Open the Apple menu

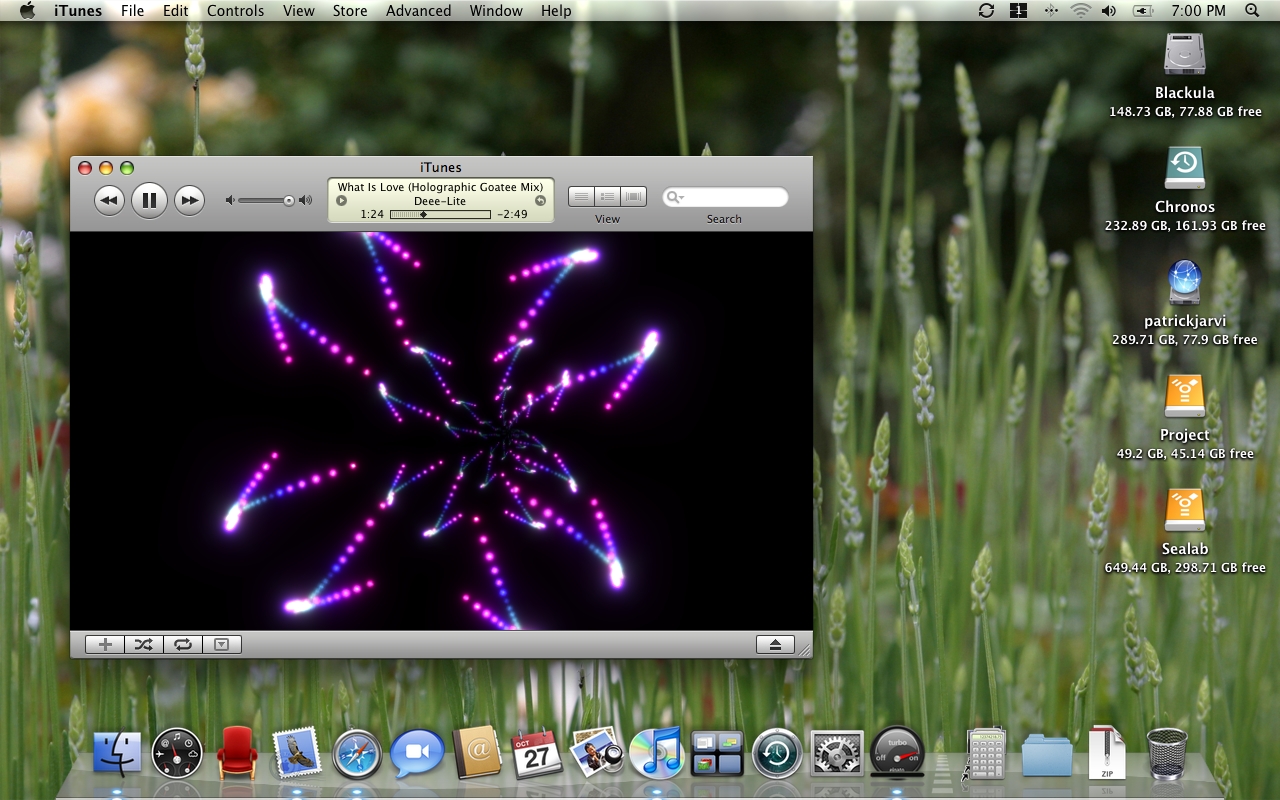(27, 11)
